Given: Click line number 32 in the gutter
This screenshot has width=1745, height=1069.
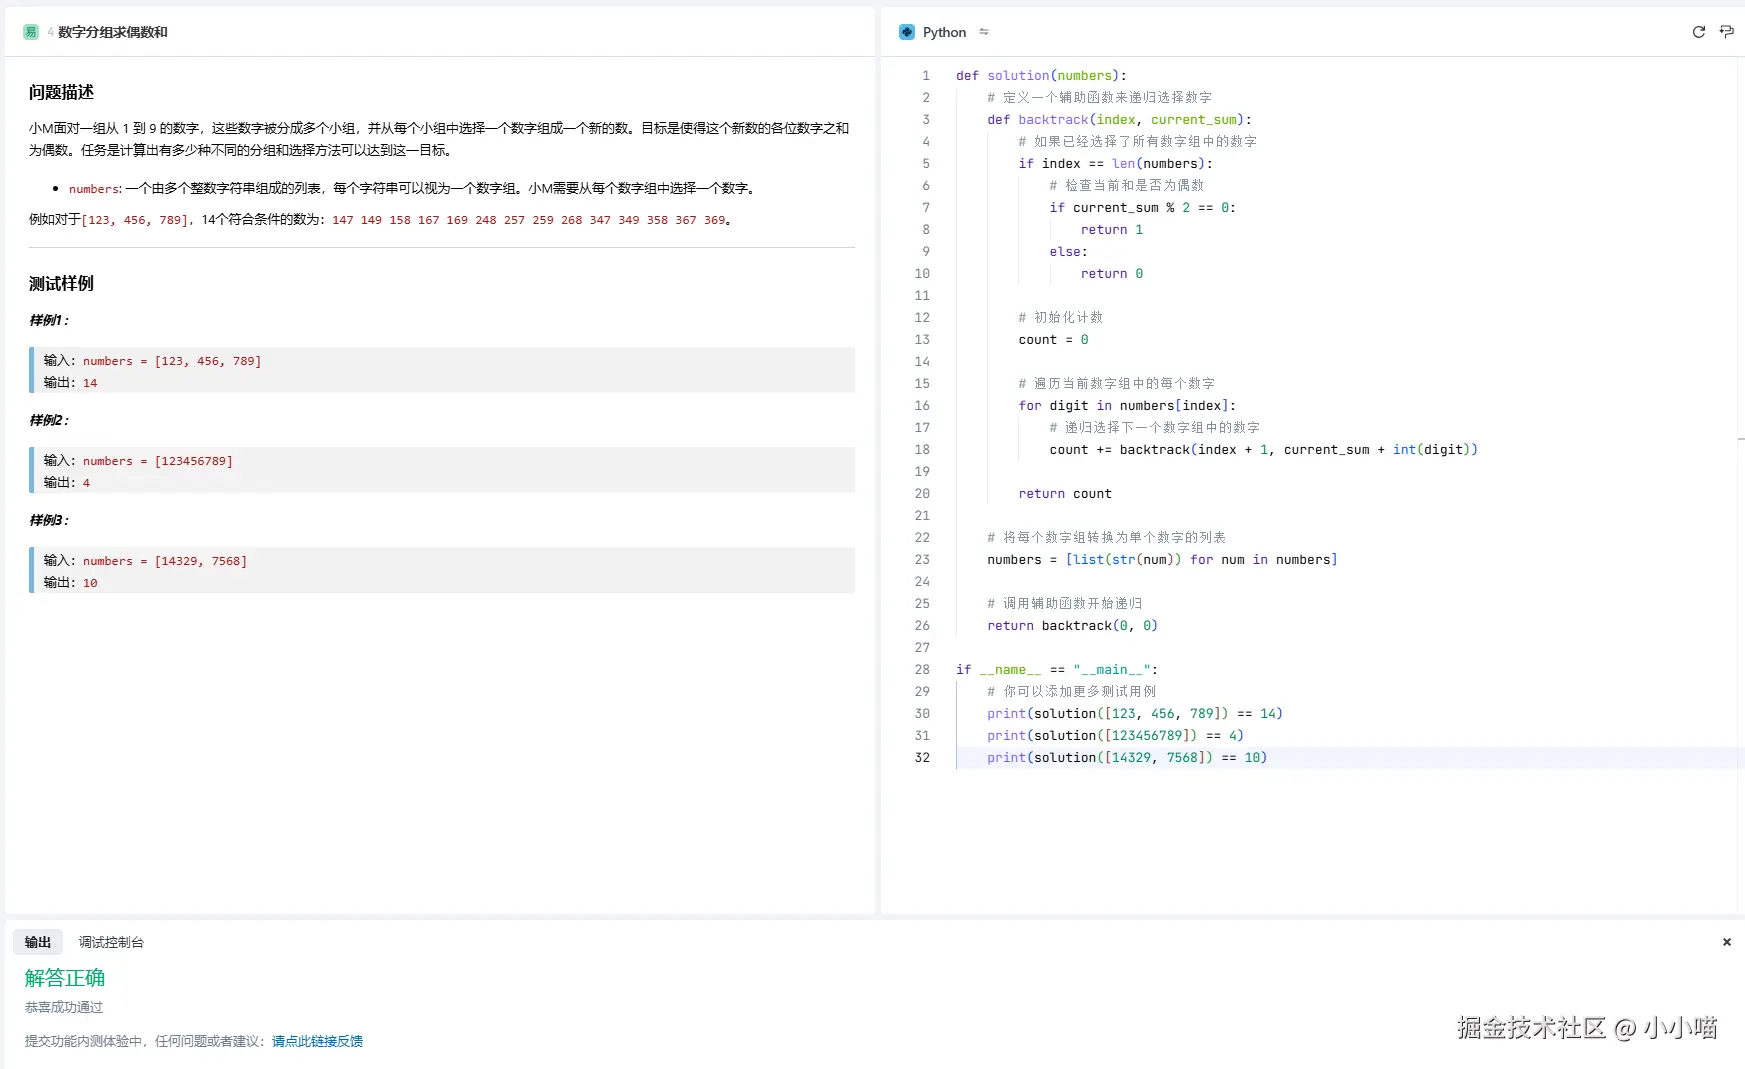Looking at the screenshot, I should [x=922, y=758].
